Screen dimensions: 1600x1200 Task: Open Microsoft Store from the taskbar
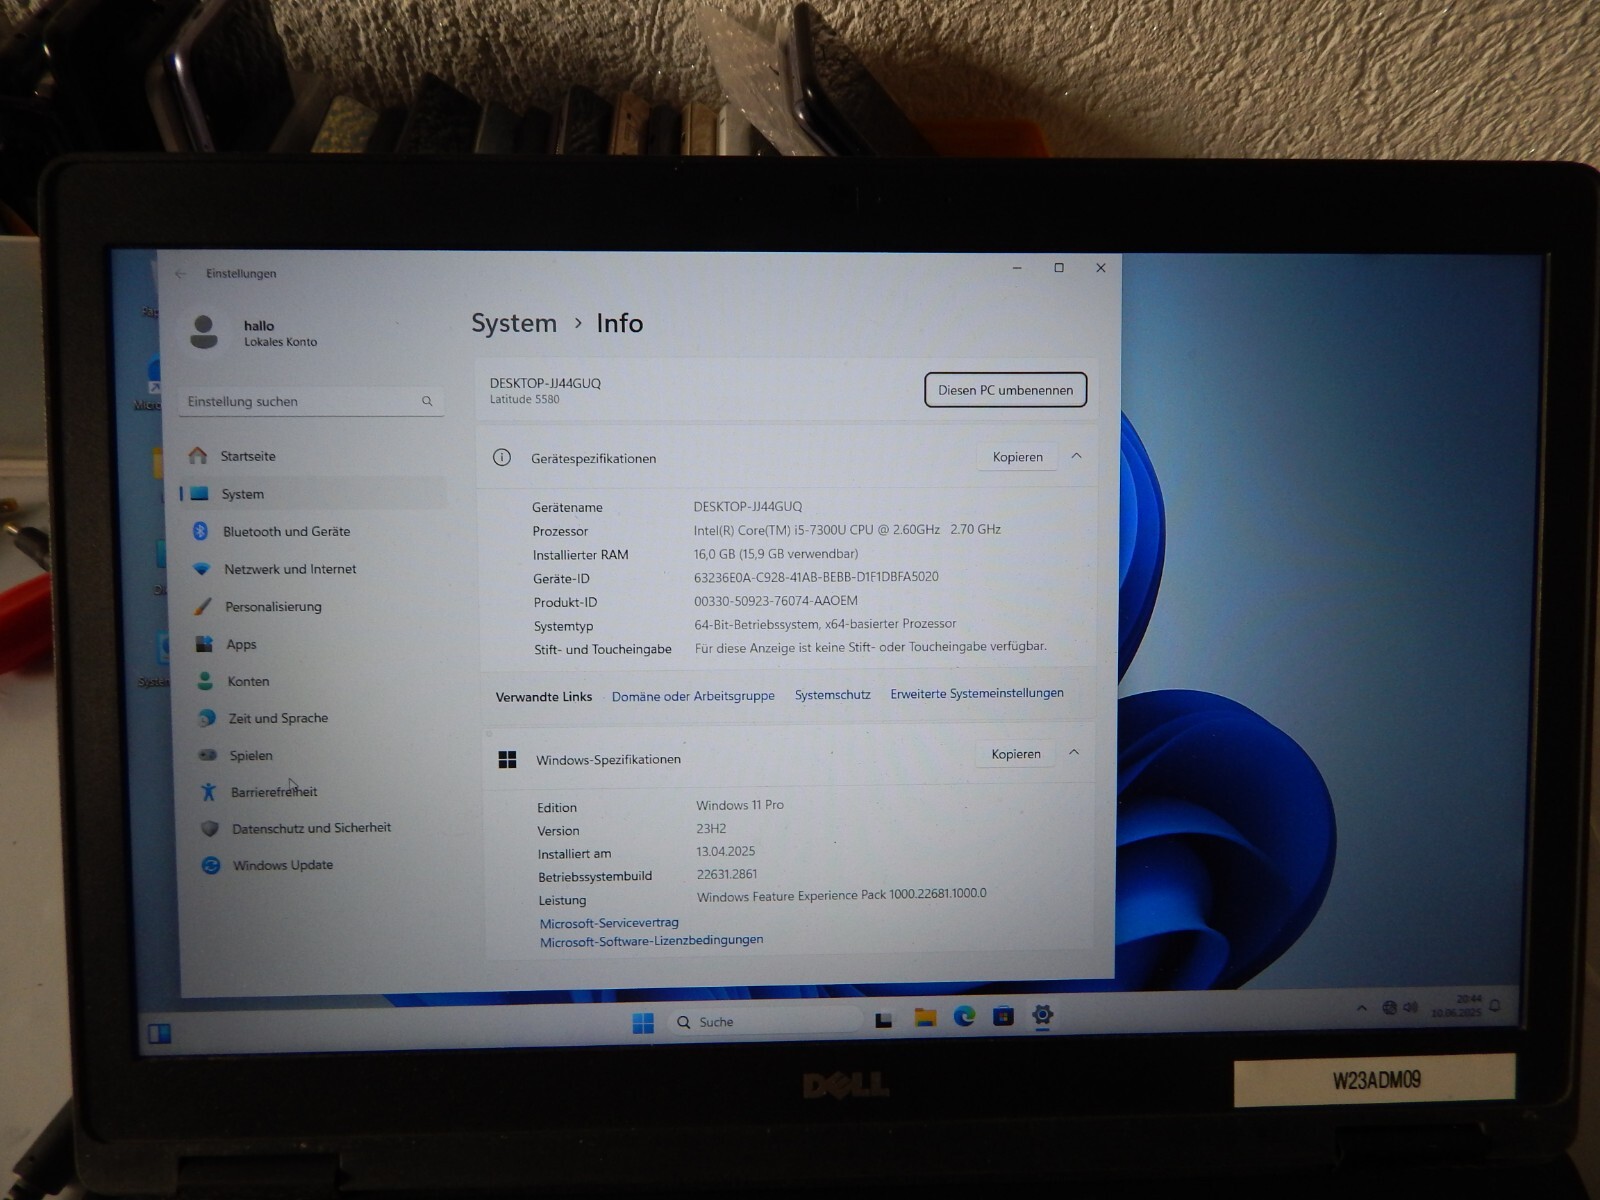pos(1003,1017)
